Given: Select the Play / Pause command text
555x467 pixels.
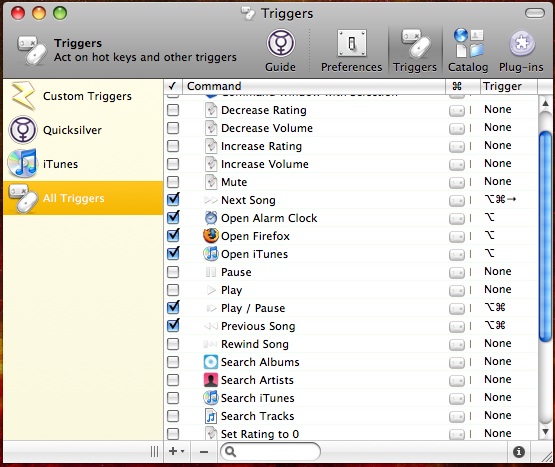Looking at the screenshot, I should pyautogui.click(x=253, y=308).
